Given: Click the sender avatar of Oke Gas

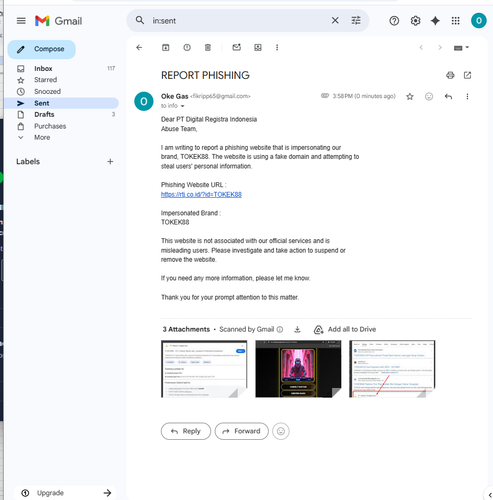Looking at the screenshot, I should pyautogui.click(x=144, y=101).
